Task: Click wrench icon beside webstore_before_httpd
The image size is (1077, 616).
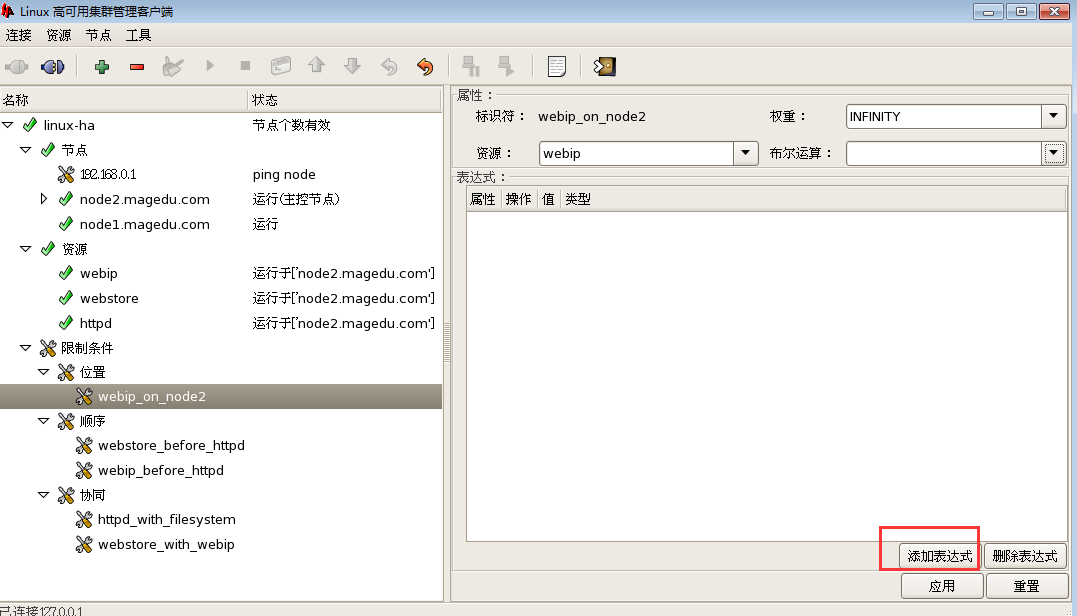Action: pos(84,446)
